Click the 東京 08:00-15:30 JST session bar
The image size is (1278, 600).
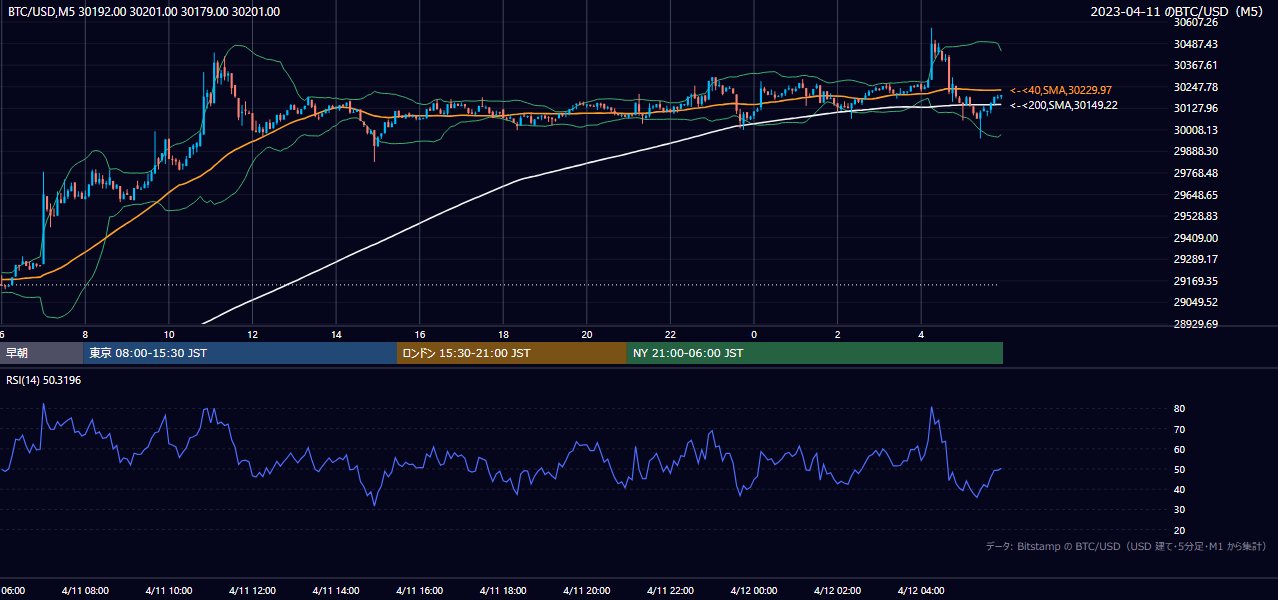240,353
